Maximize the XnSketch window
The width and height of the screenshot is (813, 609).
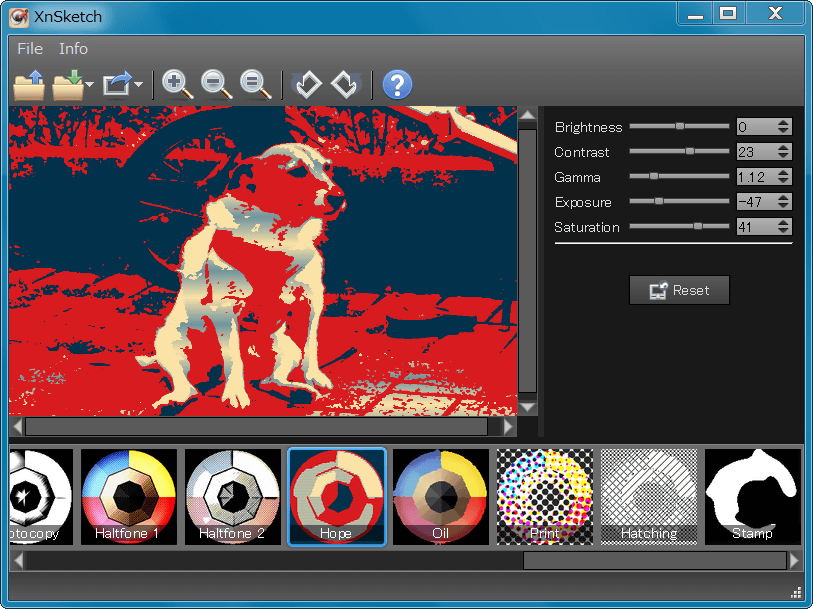727,14
